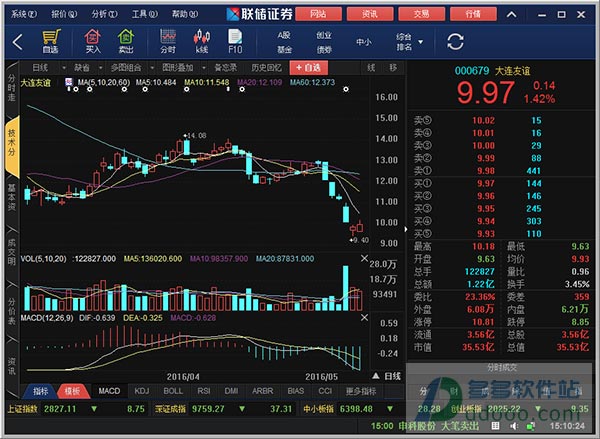Select the 模板 bottom tab
The image size is (600, 439).
[x=72, y=391]
